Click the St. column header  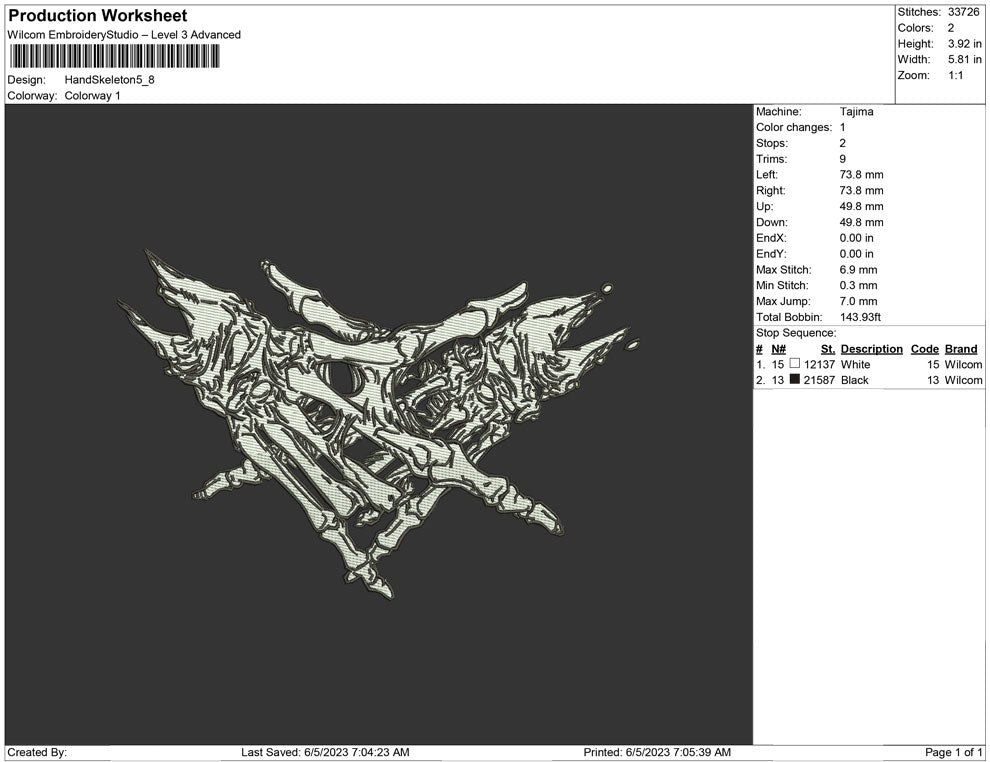point(827,349)
